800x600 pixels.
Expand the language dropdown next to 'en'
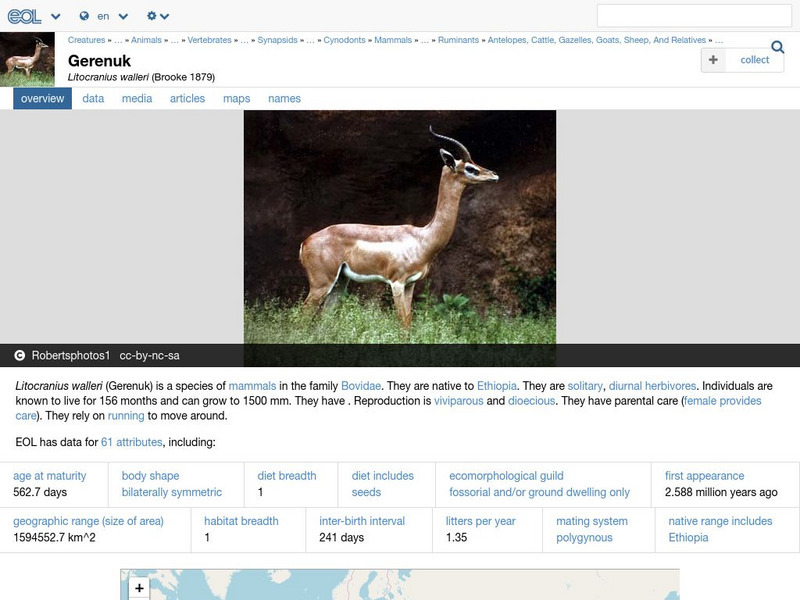(x=122, y=16)
